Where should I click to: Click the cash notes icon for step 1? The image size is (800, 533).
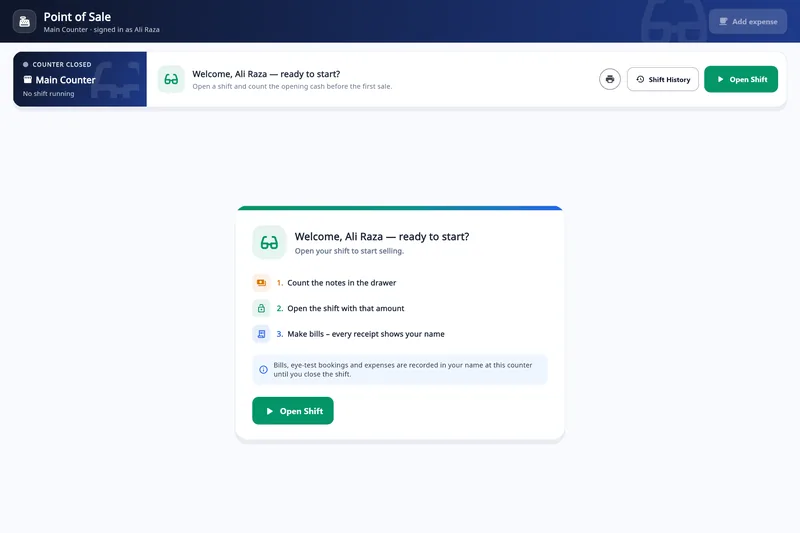click(x=261, y=283)
